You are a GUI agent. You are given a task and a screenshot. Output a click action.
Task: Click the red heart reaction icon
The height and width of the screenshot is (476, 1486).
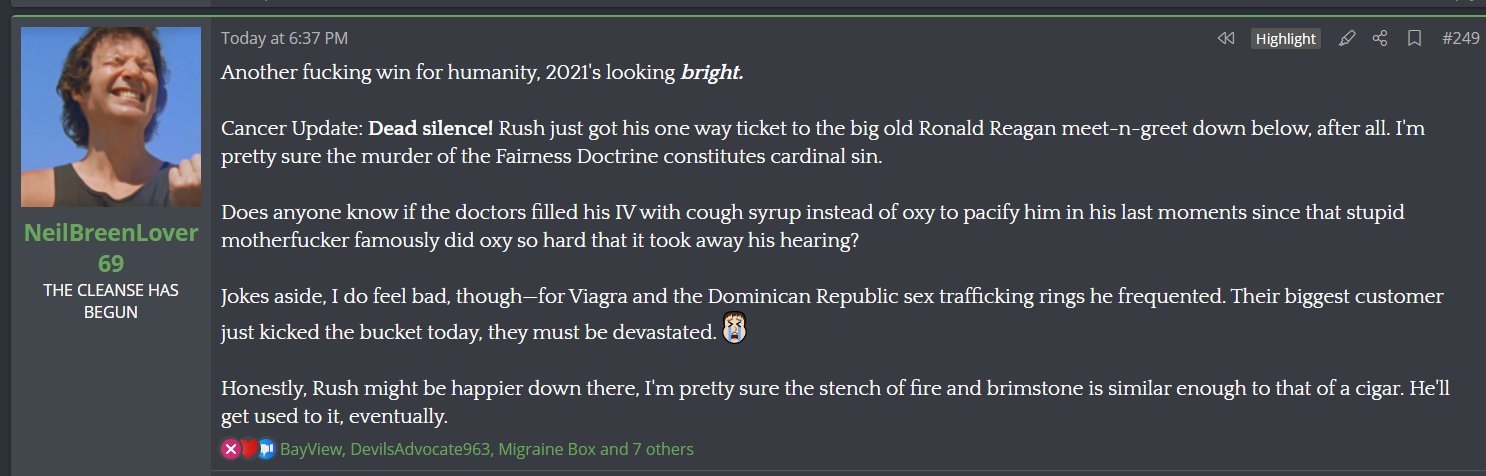click(249, 449)
